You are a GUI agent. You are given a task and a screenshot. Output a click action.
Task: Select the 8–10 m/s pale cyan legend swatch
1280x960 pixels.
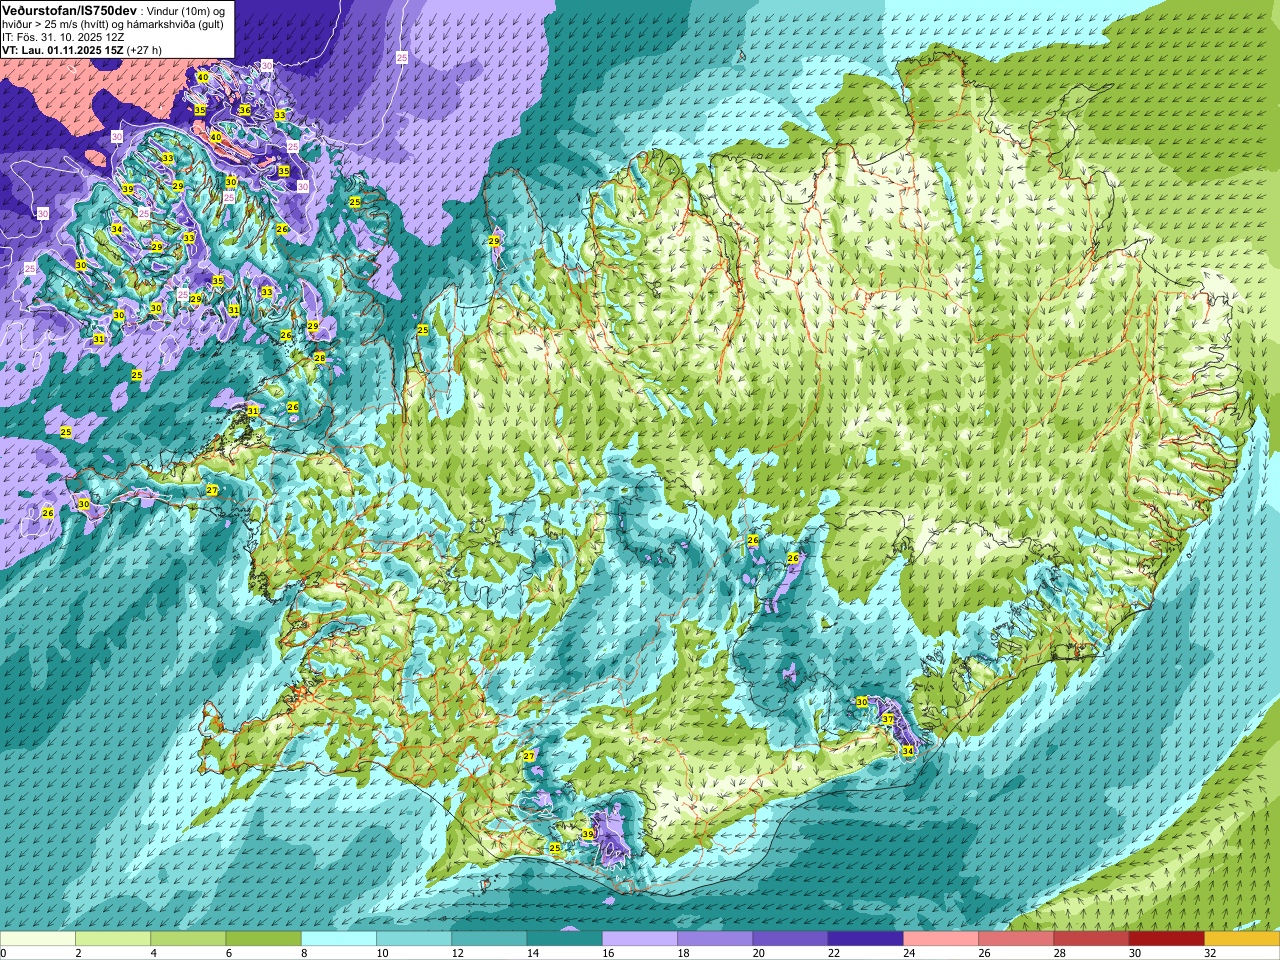pyautogui.click(x=339, y=938)
